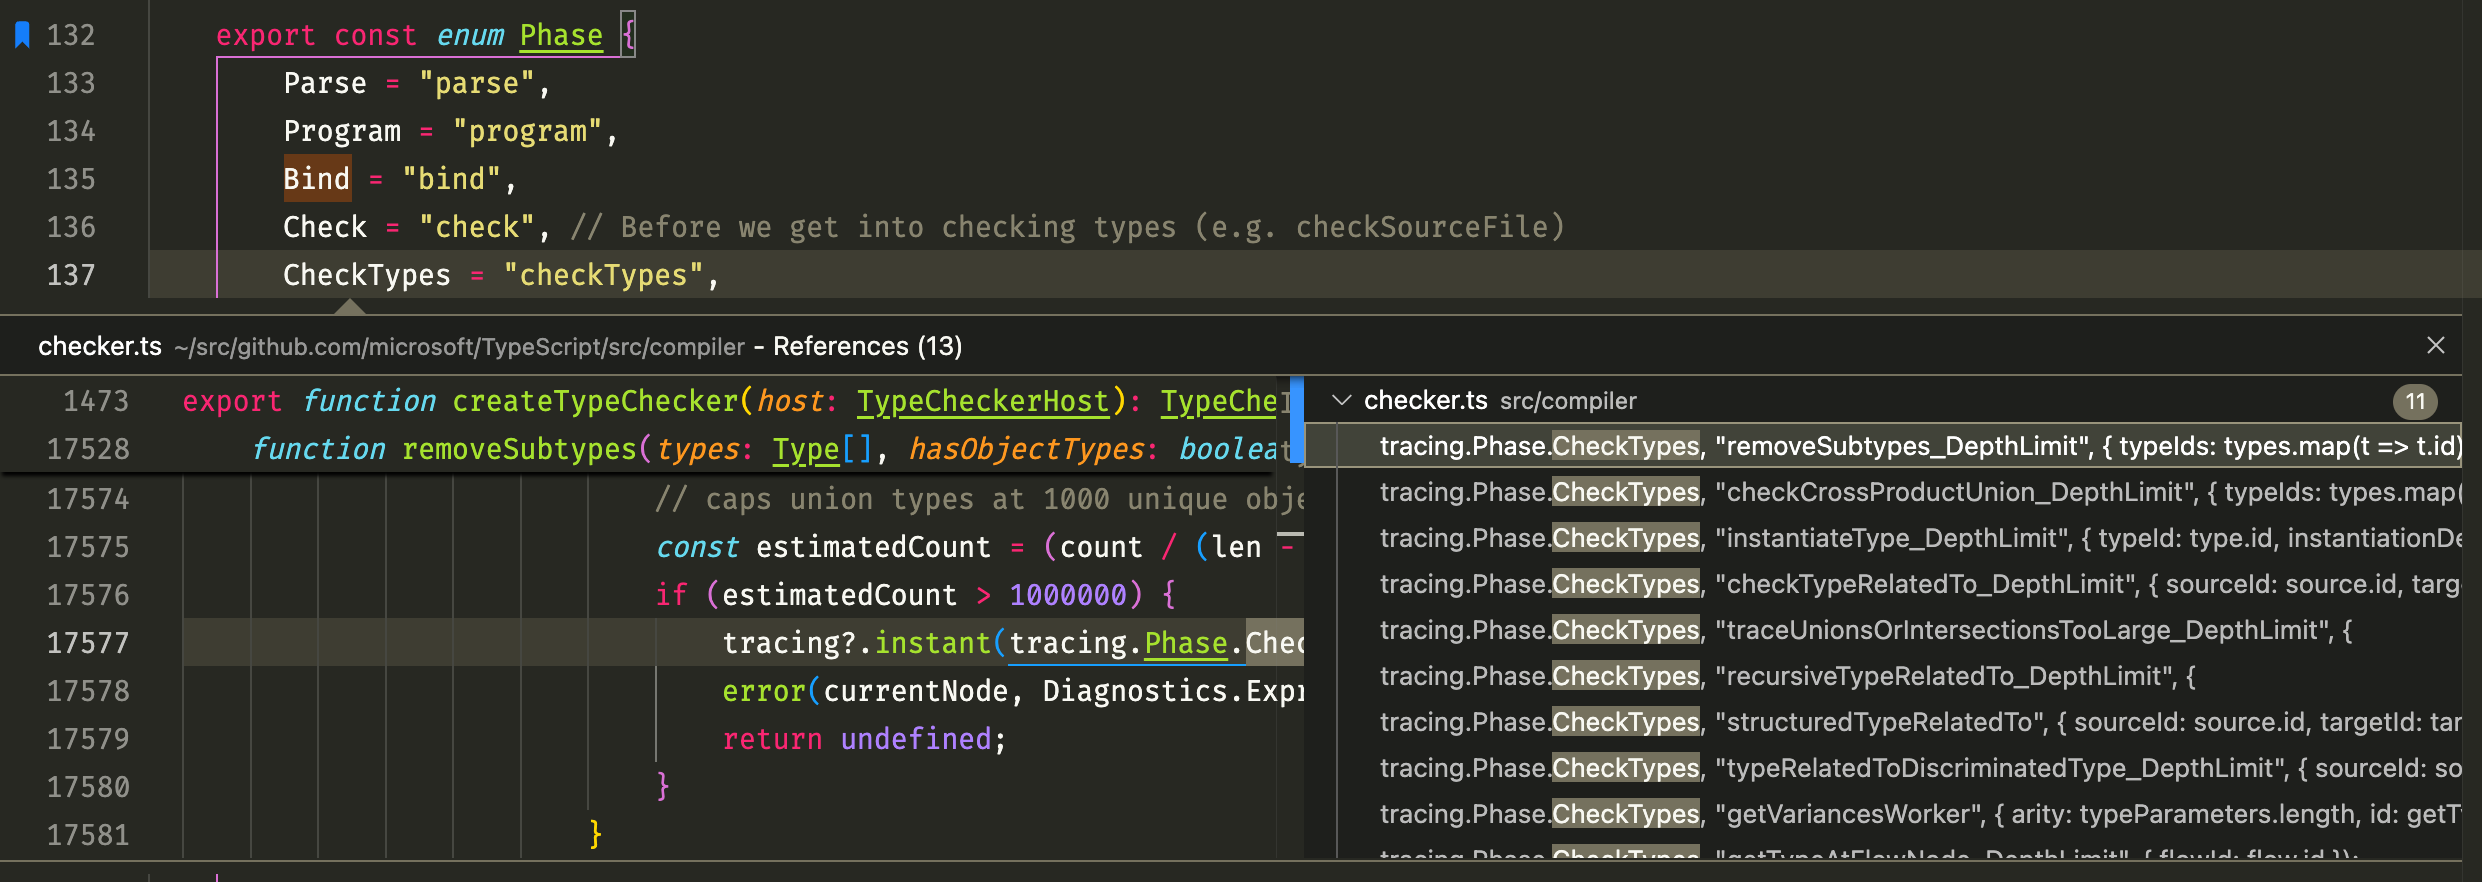This screenshot has width=2482, height=882.
Task: Select the getVariancesWorker reference
Action: pos(1900,814)
